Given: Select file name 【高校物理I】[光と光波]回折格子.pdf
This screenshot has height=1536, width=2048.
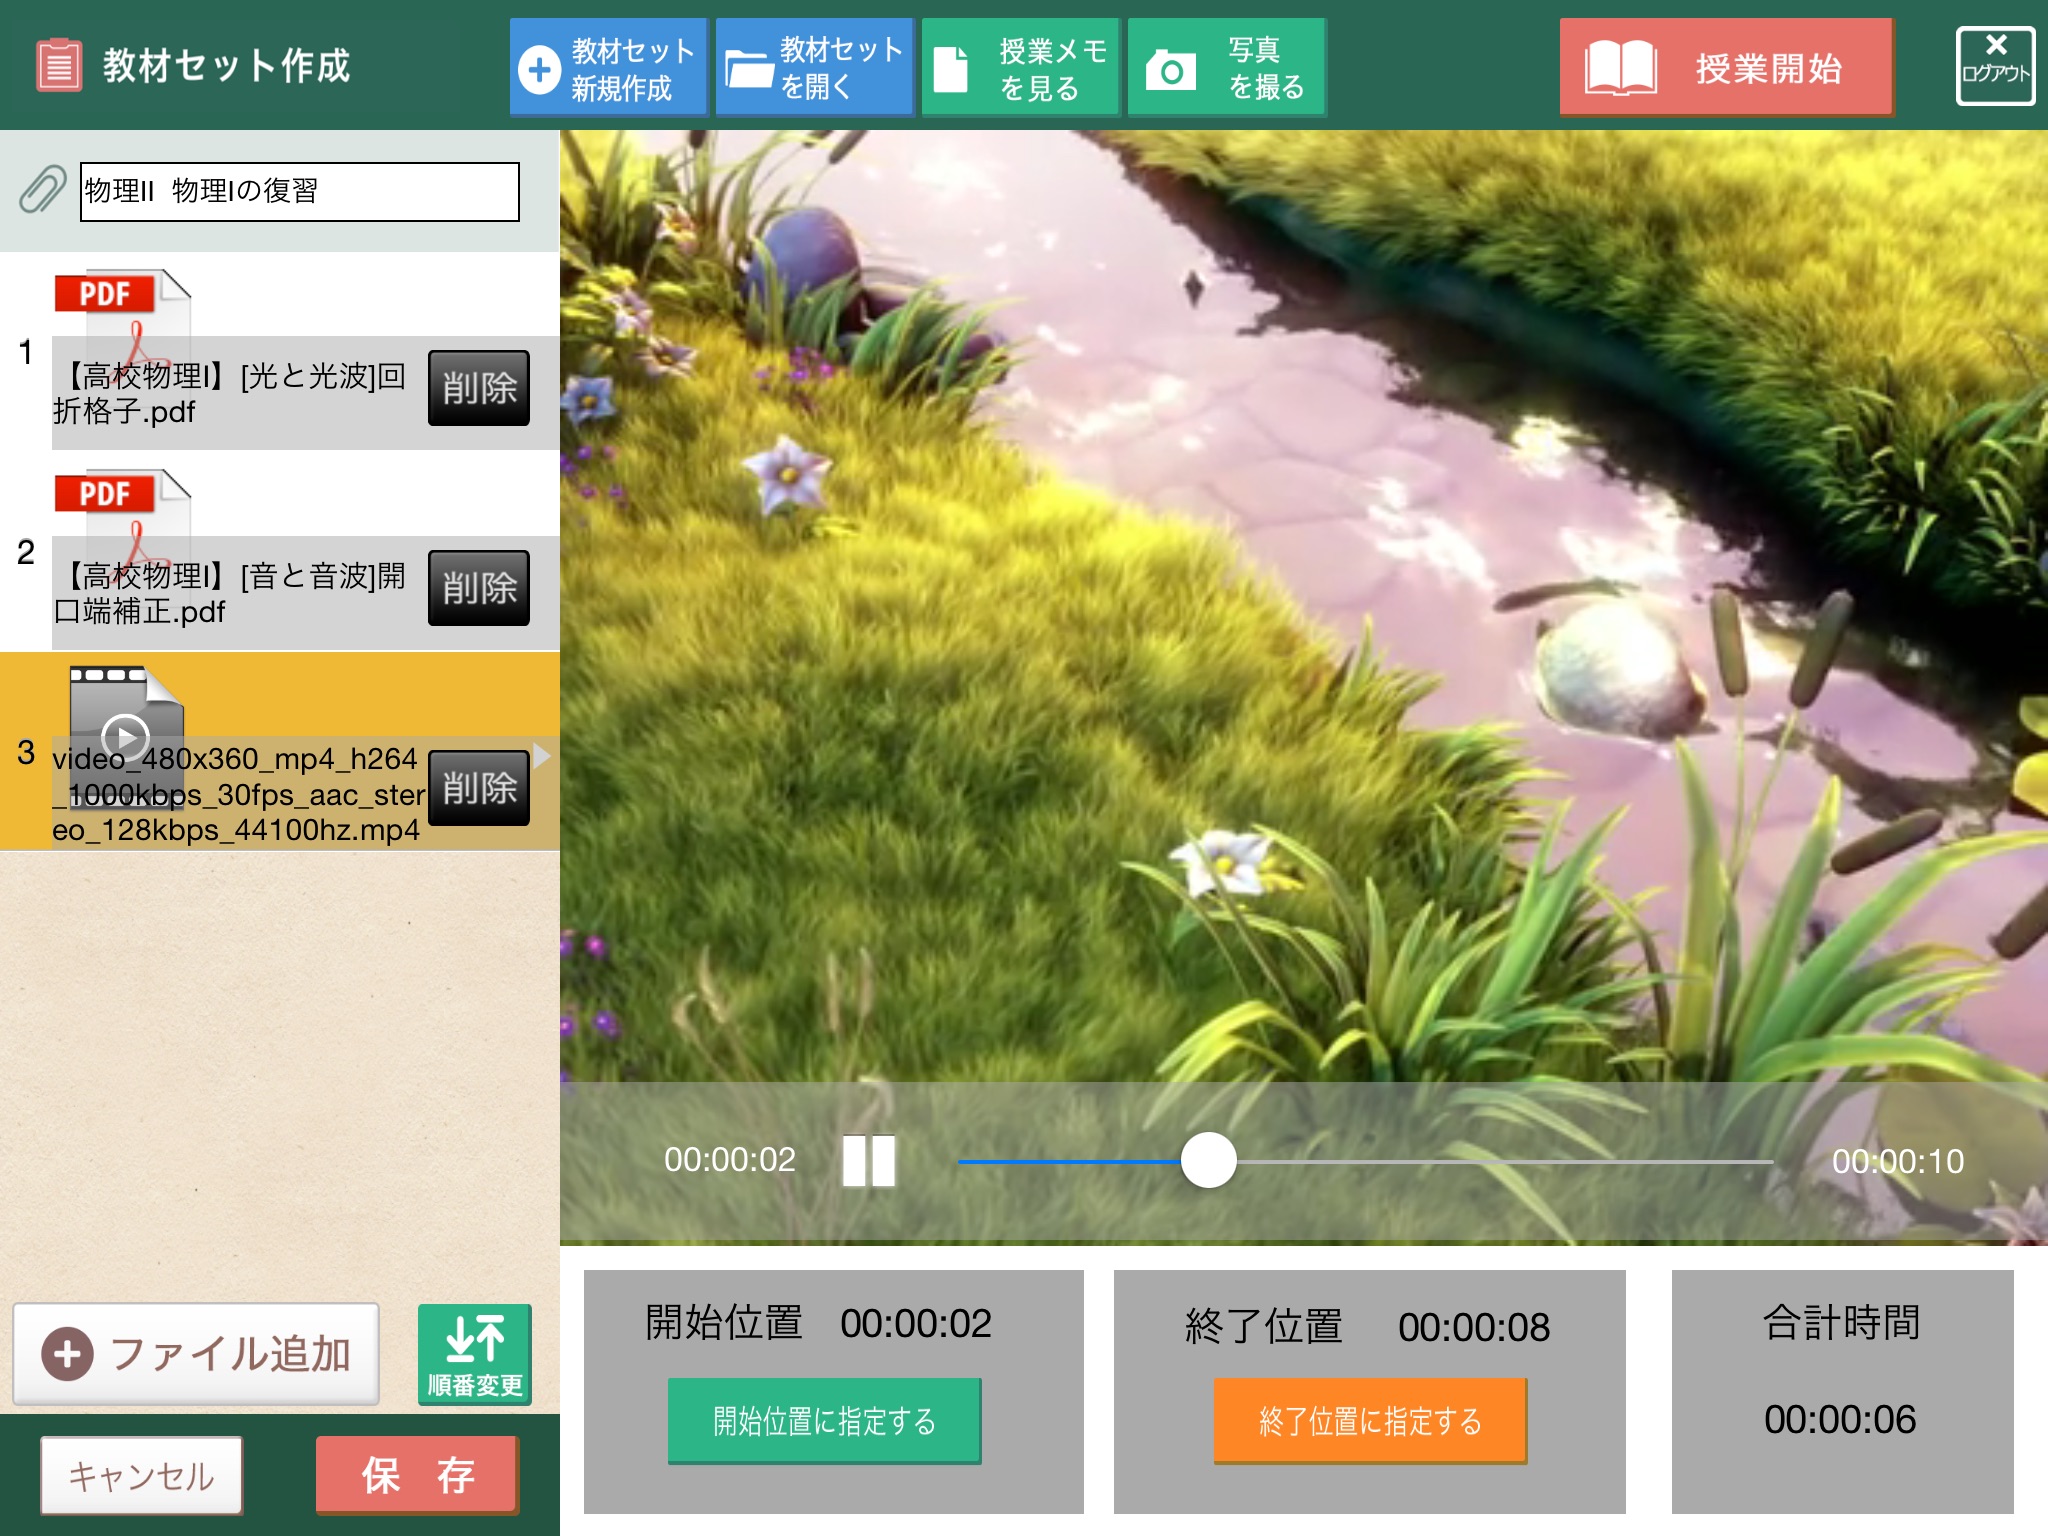Looking at the screenshot, I should click(x=230, y=393).
